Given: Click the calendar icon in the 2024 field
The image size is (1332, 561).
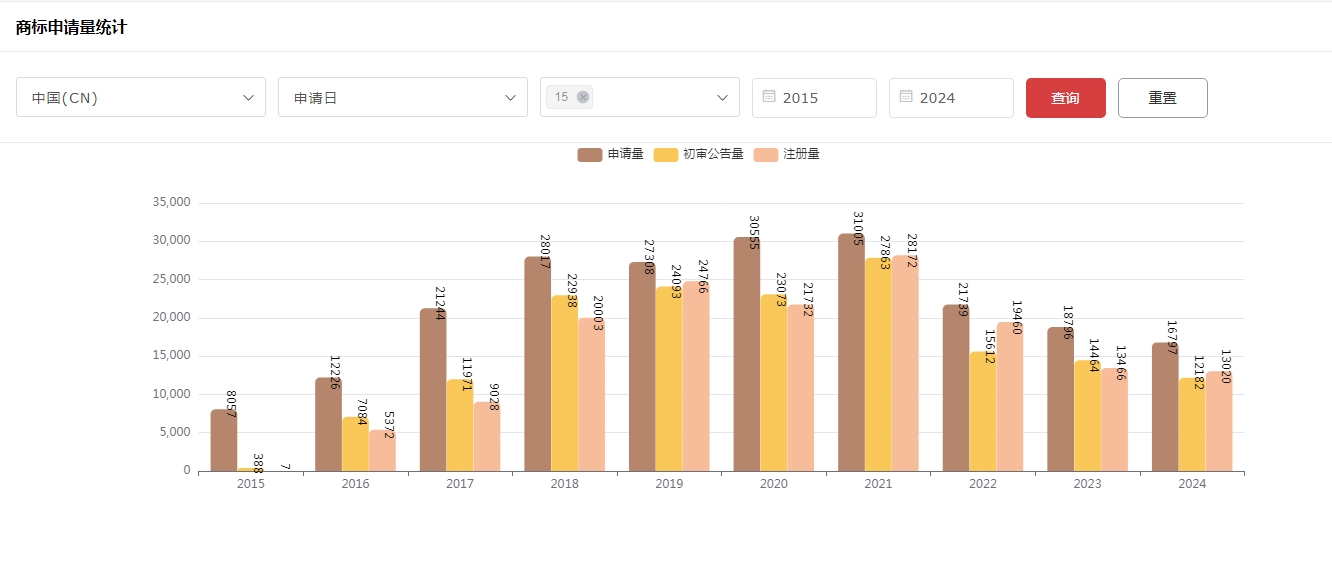Looking at the screenshot, I should (906, 96).
